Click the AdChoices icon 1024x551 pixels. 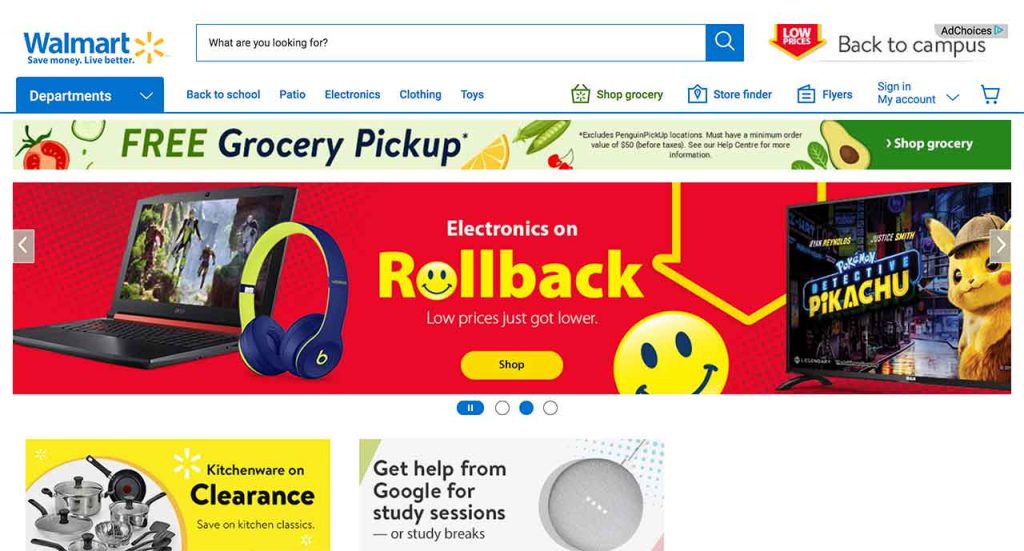998,30
